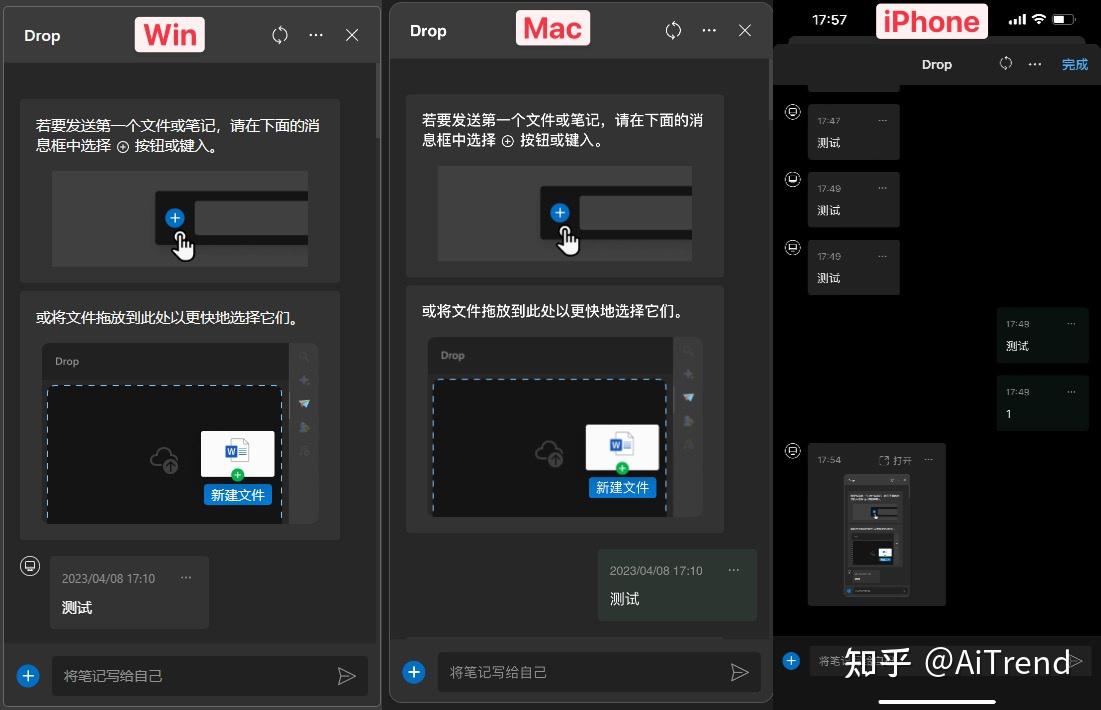Open the three-dot menu in Windows Drop header
Image resolution: width=1101 pixels, height=710 pixels.
tap(316, 34)
